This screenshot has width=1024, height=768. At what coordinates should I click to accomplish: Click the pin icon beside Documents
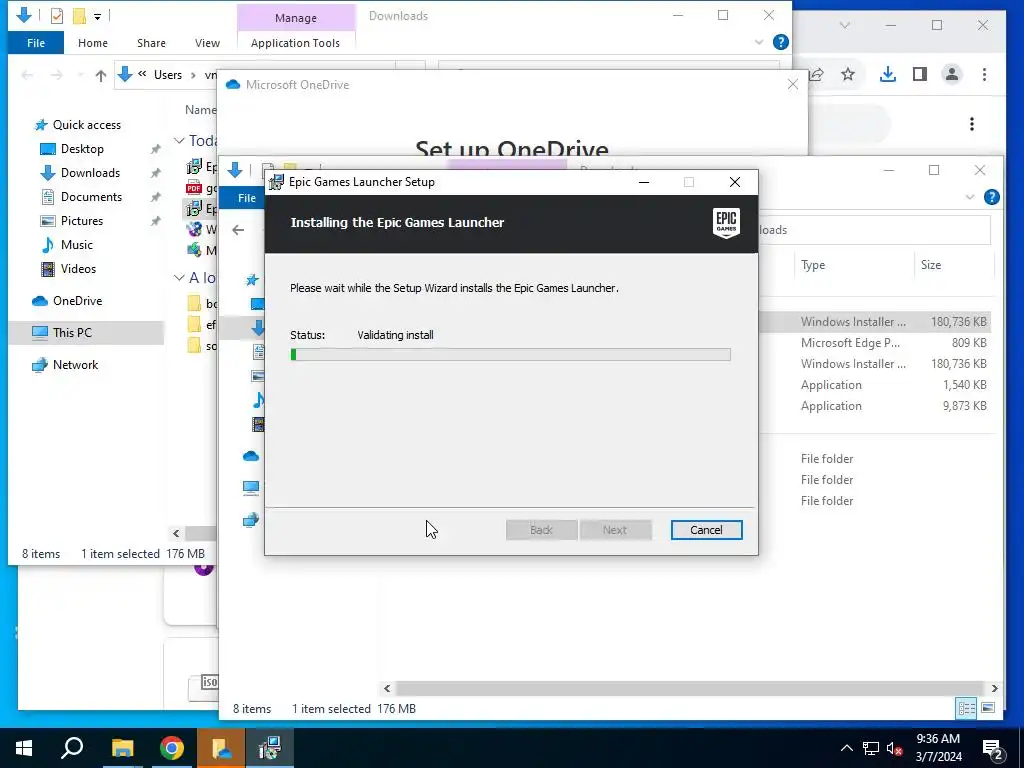click(155, 197)
